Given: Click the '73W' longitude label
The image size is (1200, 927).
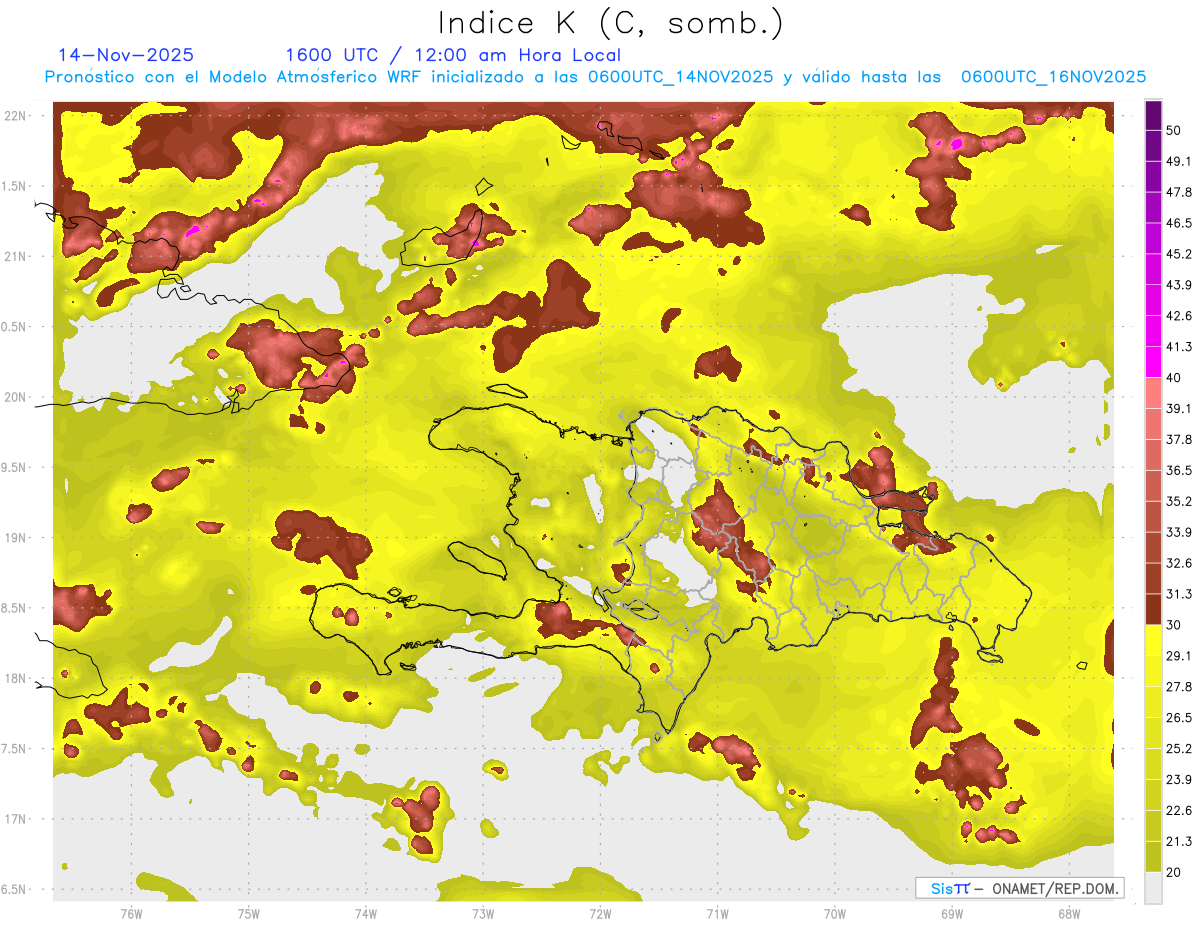Looking at the screenshot, I should (483, 914).
